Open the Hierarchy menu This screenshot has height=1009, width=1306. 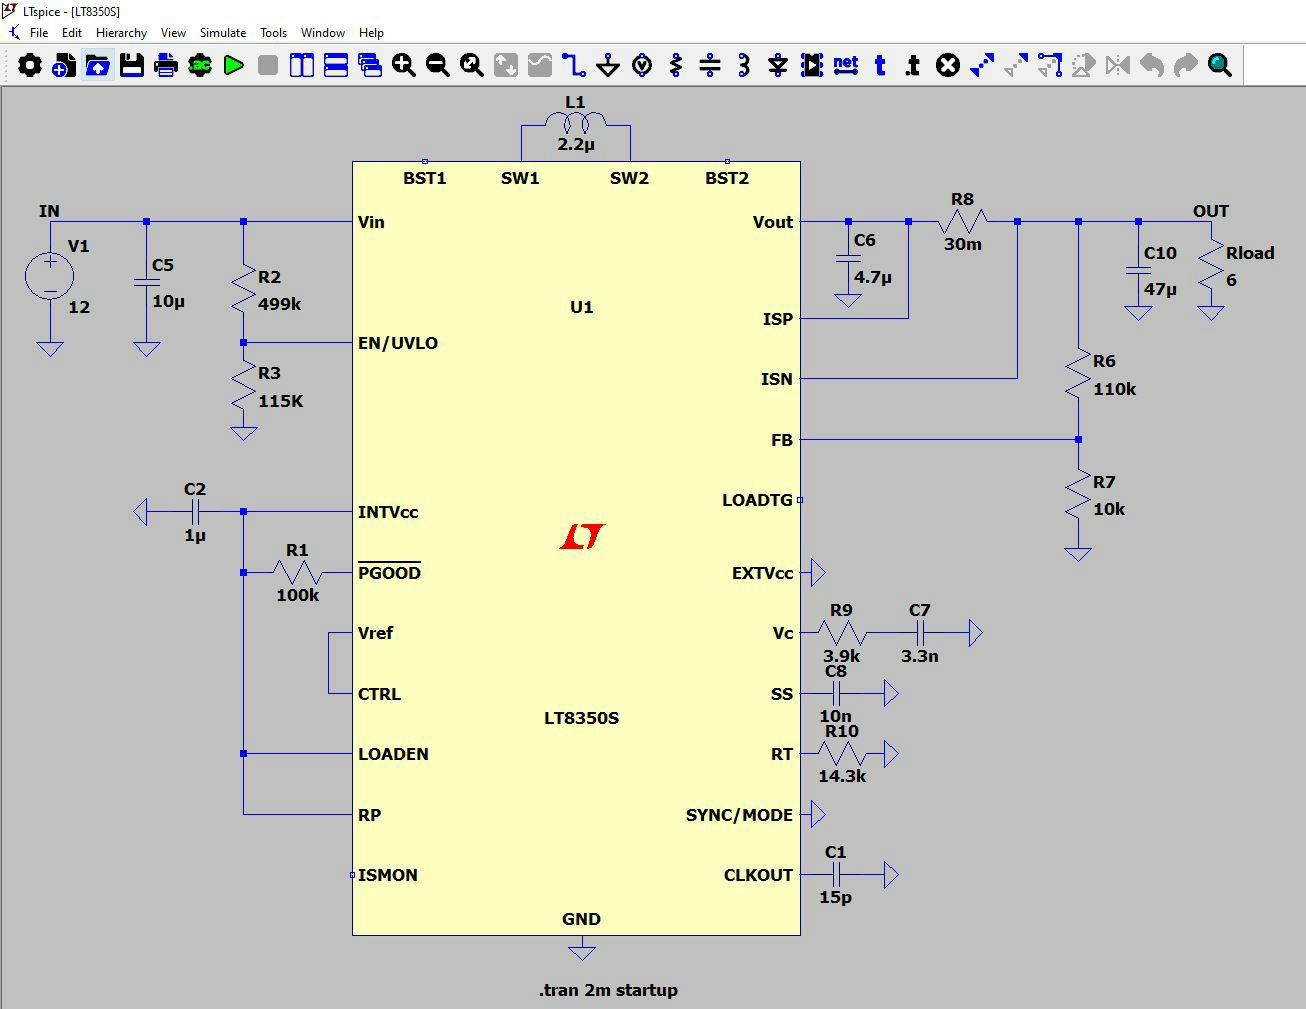point(120,32)
